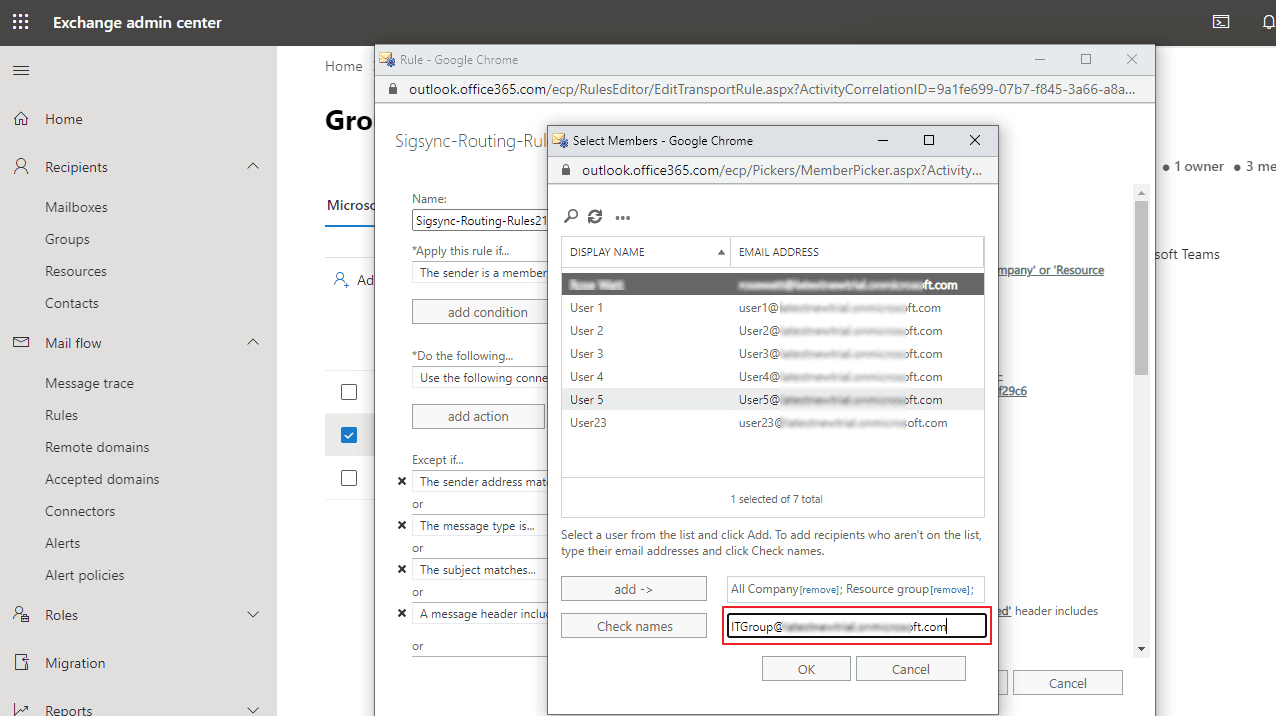Image resolution: width=1276 pixels, height=716 pixels.
Task: Open the more options ellipsis menu
Action: click(x=623, y=217)
